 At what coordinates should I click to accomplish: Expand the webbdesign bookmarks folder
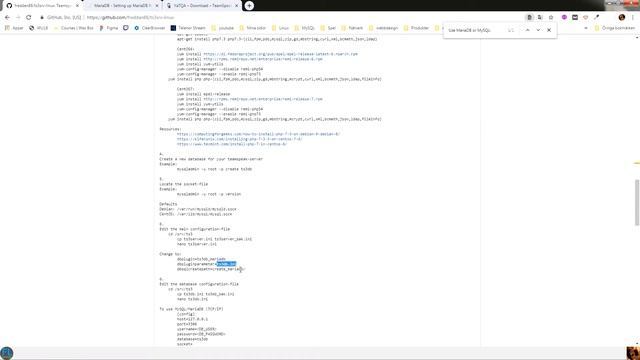click(383, 28)
